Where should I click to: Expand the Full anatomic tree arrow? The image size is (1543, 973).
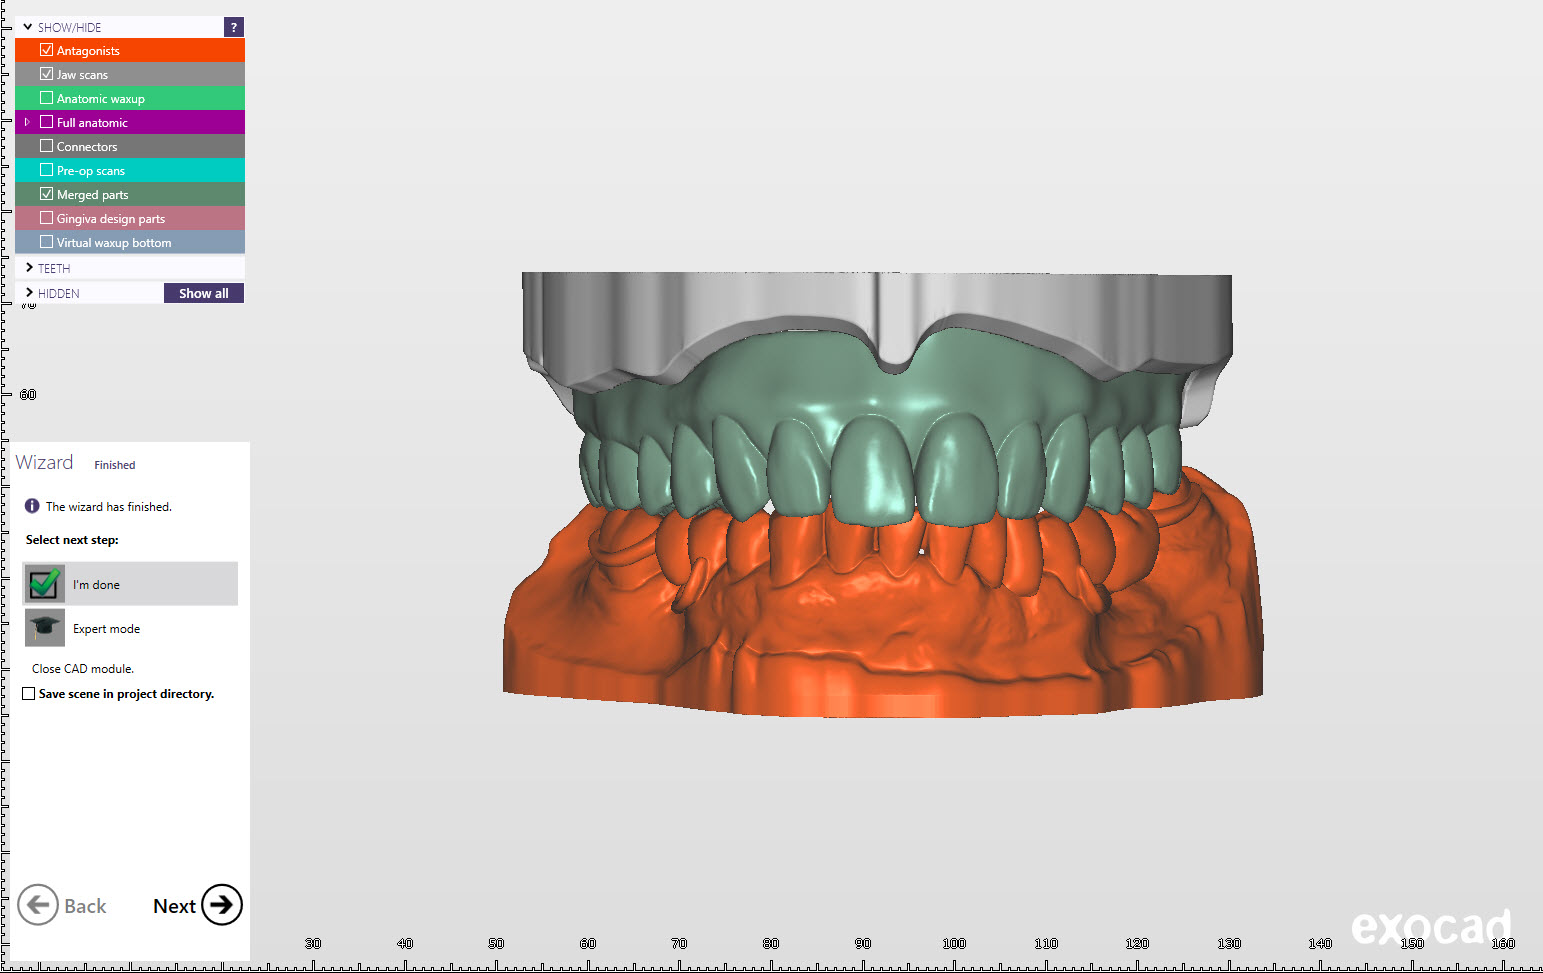tap(27, 122)
